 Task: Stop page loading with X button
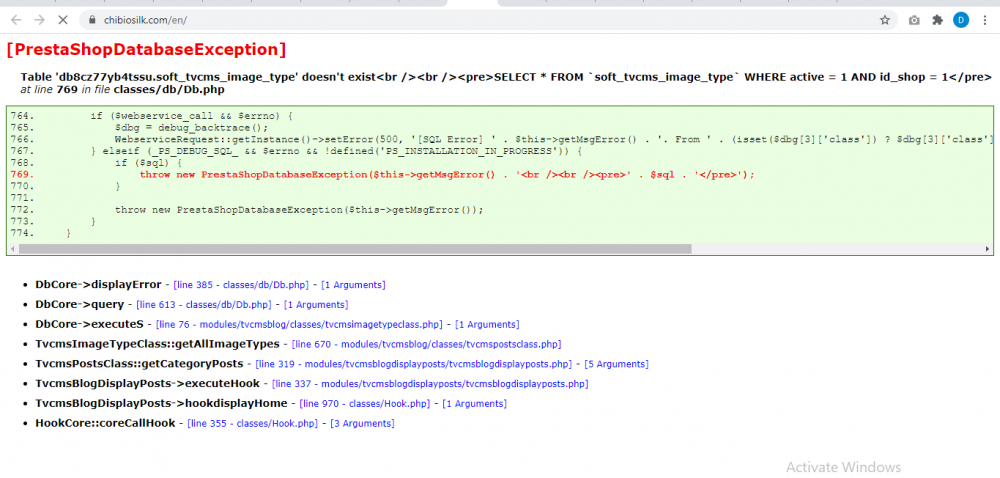coord(62,20)
